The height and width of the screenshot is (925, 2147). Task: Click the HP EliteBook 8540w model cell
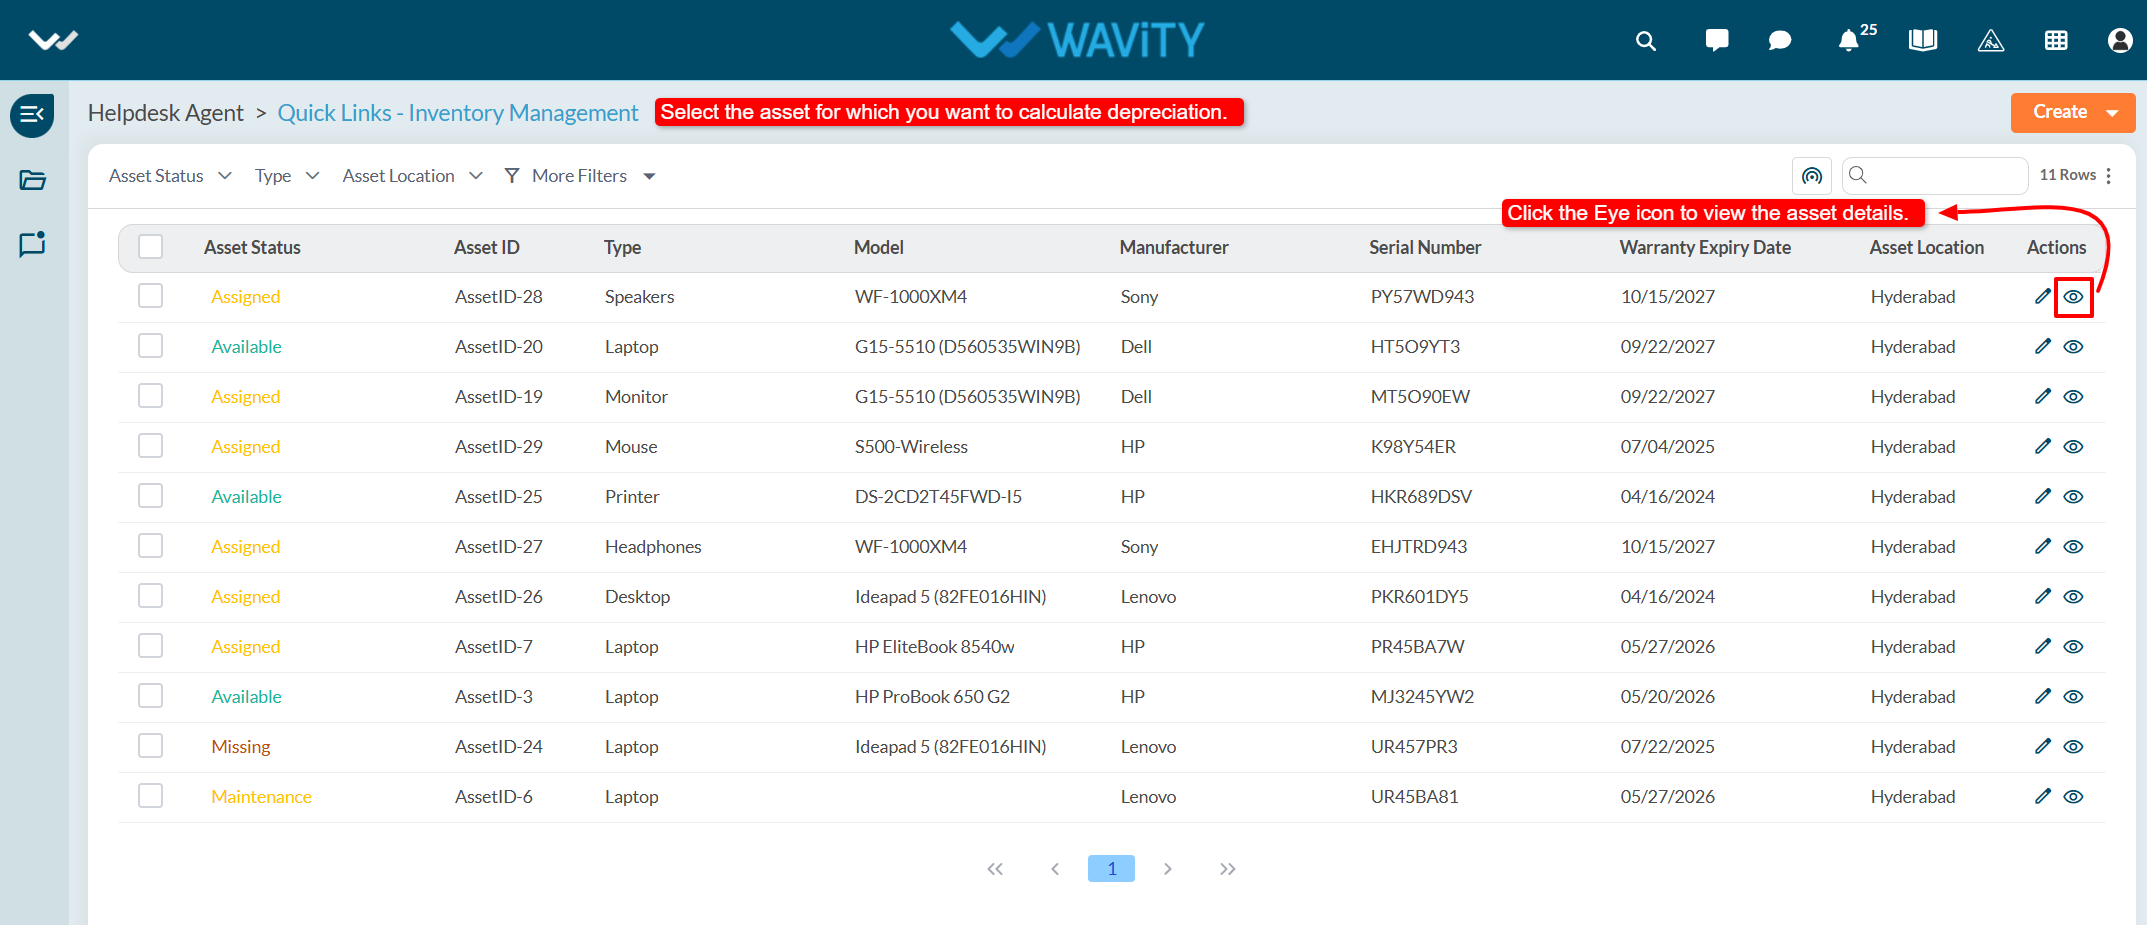pos(934,647)
